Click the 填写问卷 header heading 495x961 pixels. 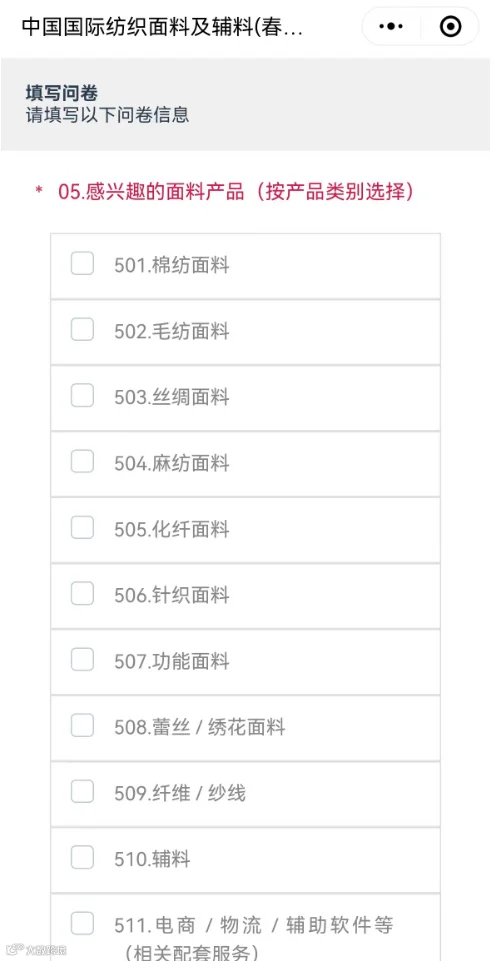point(61,93)
